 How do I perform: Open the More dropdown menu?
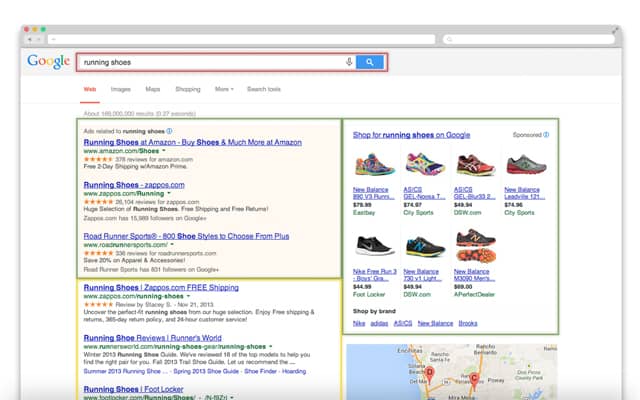[x=224, y=89]
